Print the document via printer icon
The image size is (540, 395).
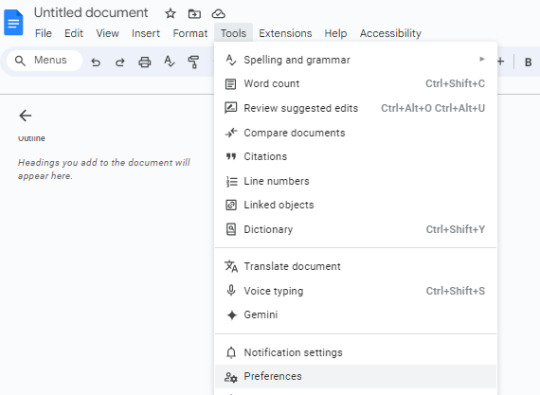pyautogui.click(x=145, y=62)
